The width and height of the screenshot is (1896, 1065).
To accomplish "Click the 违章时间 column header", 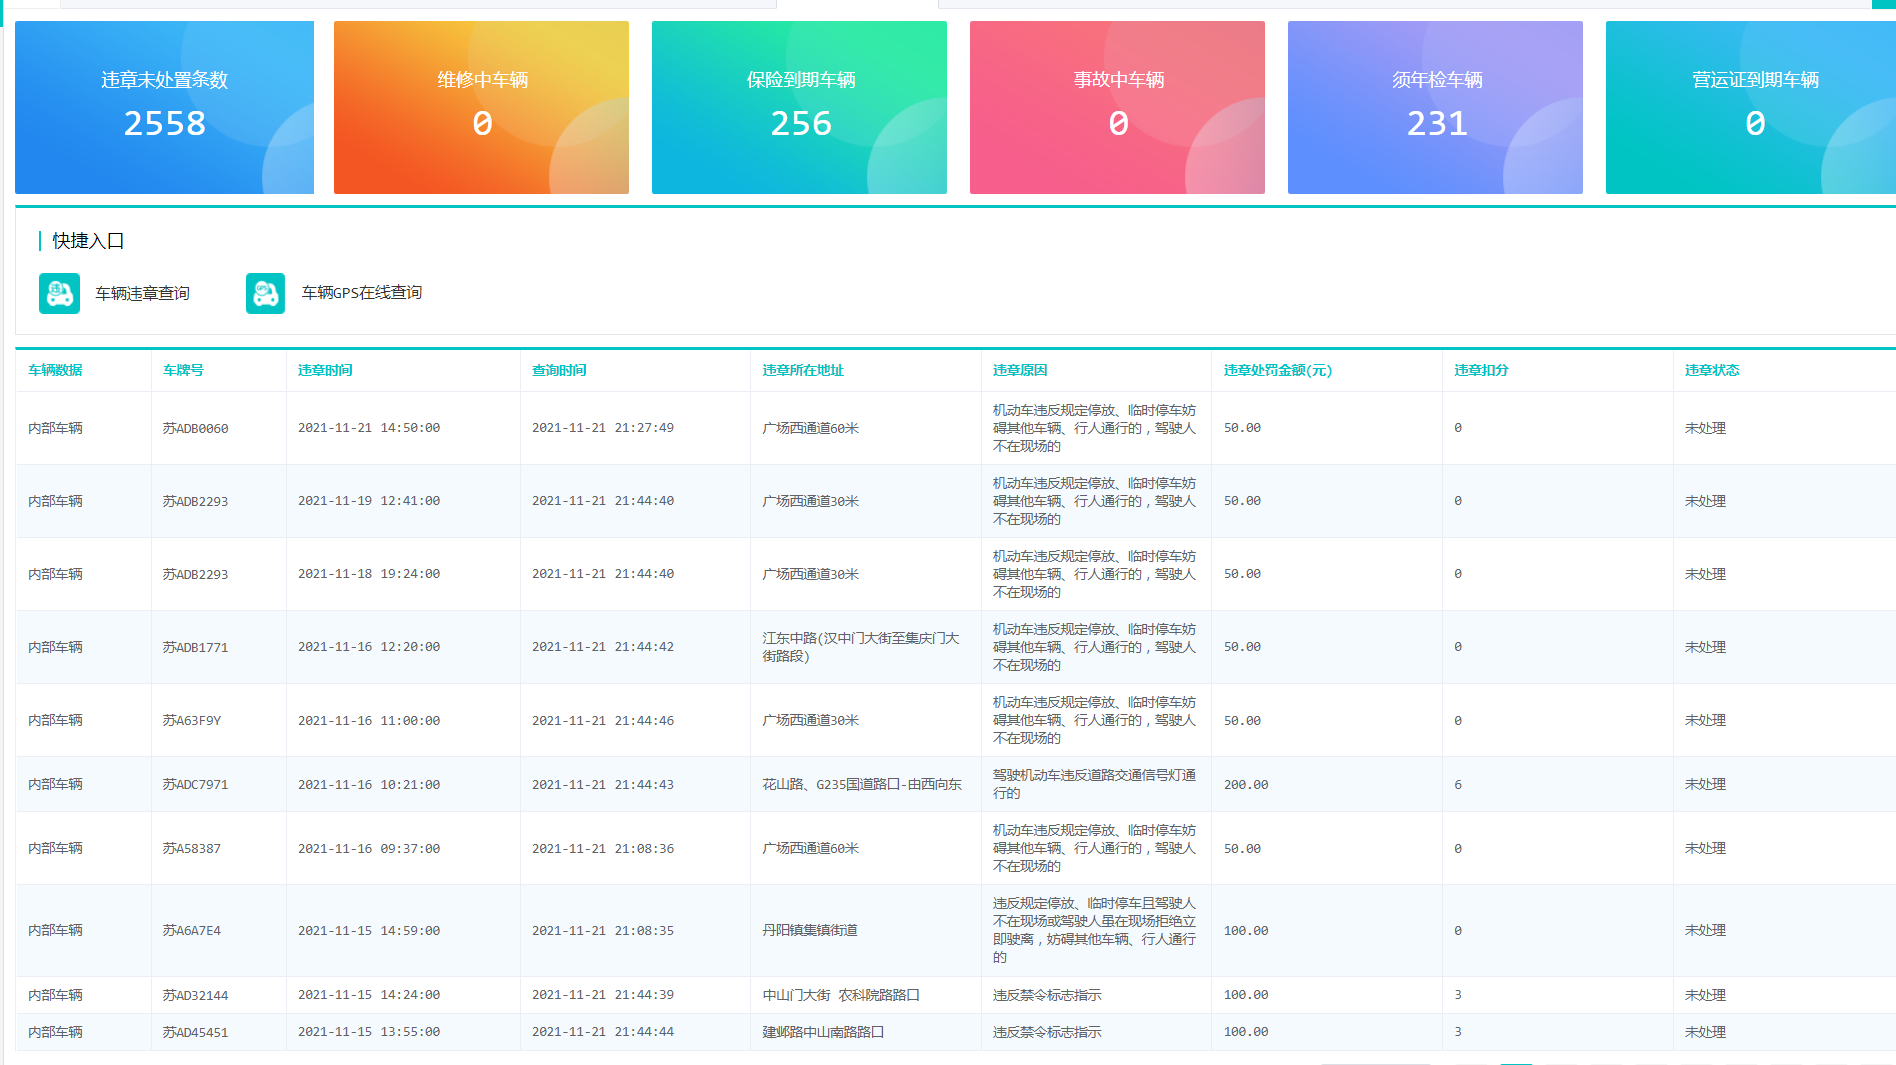I will coord(325,370).
